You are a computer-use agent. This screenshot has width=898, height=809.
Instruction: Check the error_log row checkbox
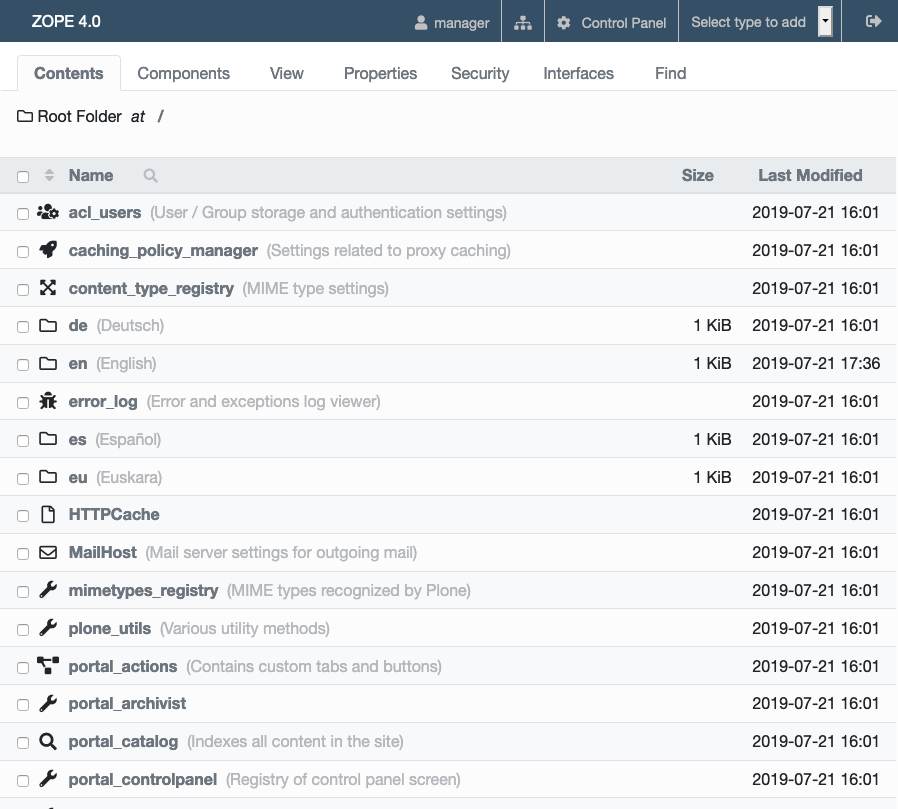pos(23,402)
